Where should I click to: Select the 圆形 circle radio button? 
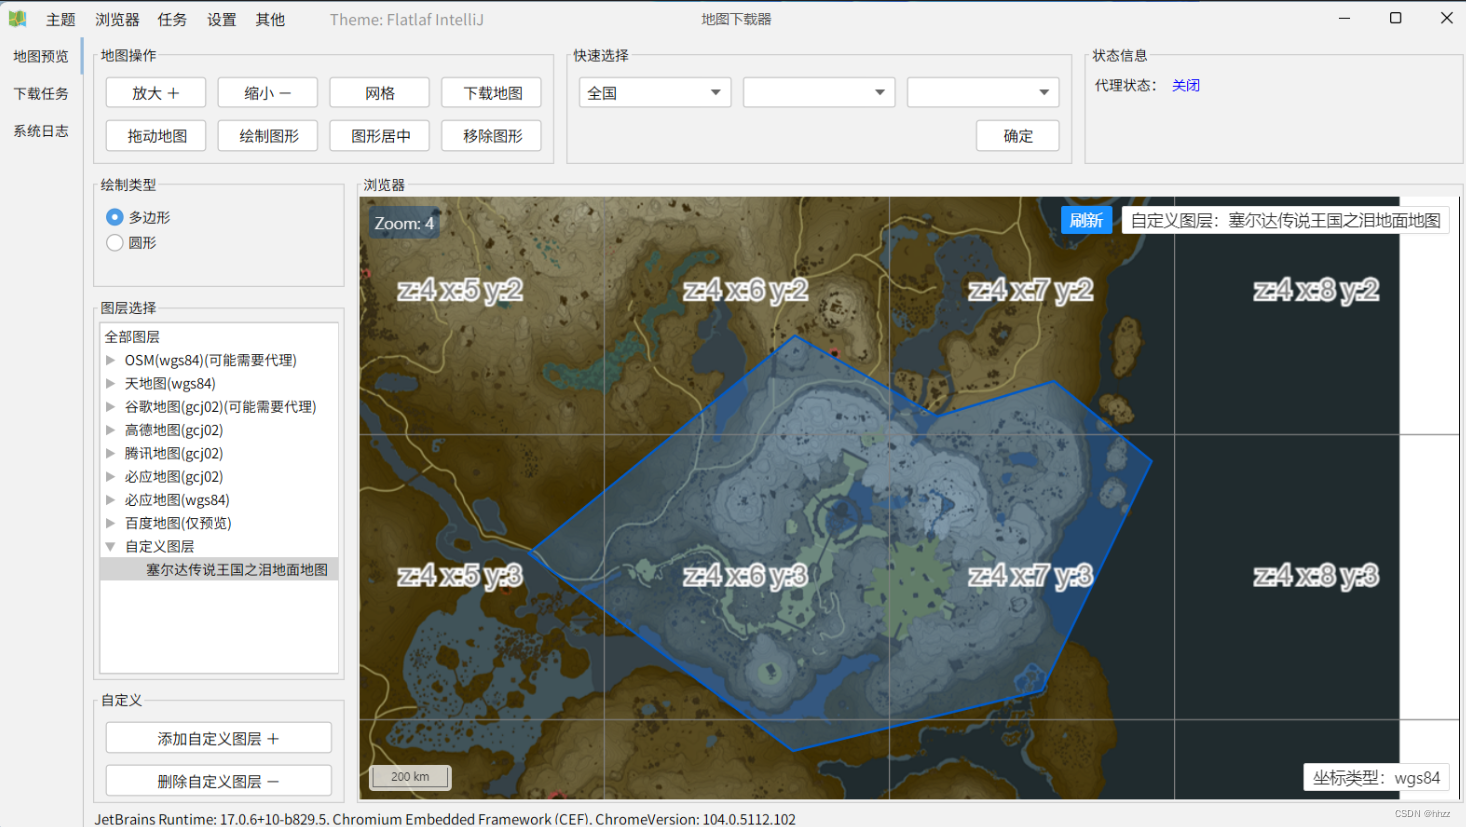[x=115, y=242]
